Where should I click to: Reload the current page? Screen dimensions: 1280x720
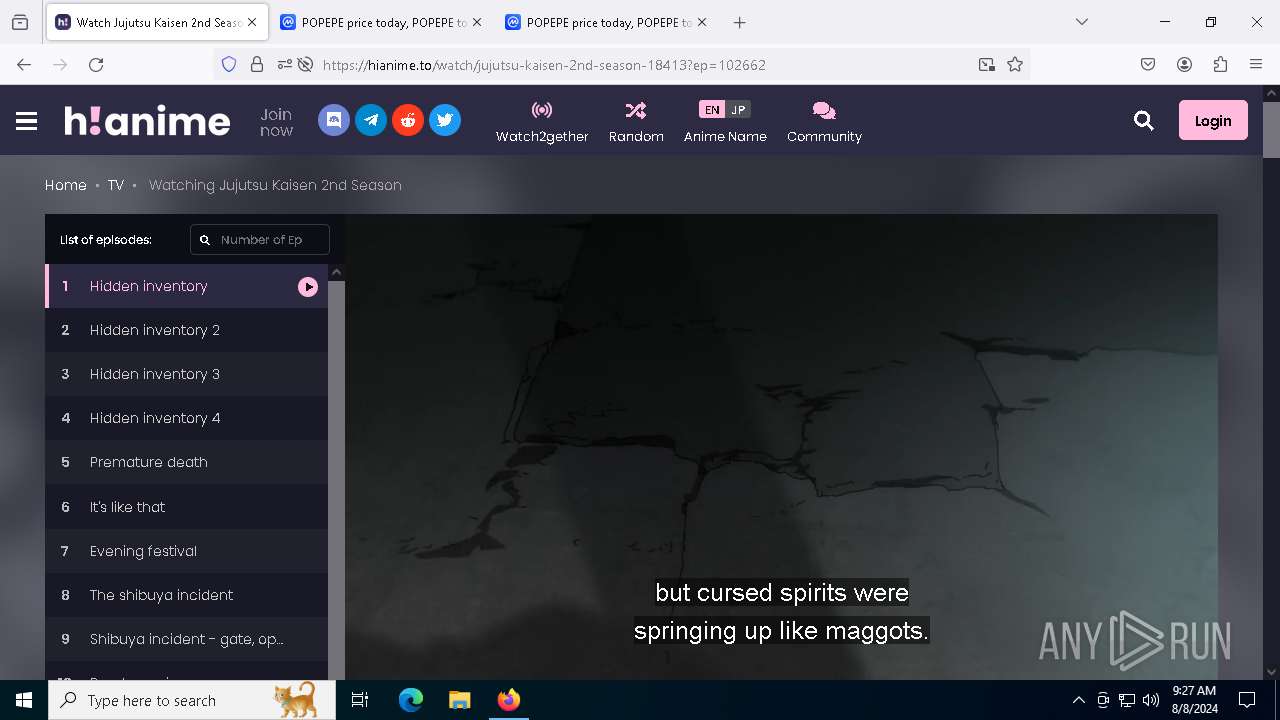[96, 64]
